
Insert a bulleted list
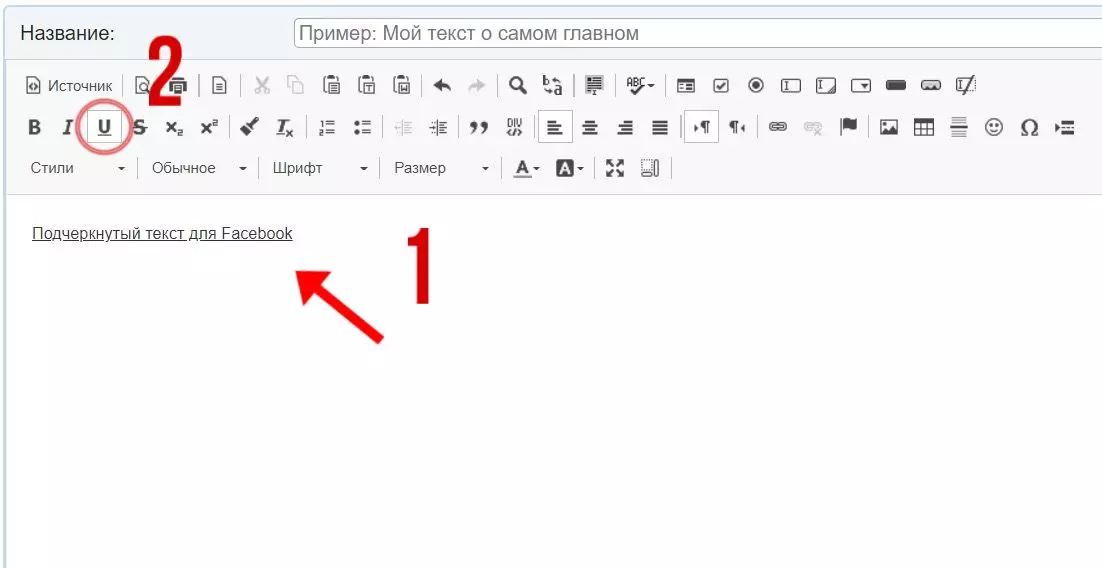[x=362, y=127]
